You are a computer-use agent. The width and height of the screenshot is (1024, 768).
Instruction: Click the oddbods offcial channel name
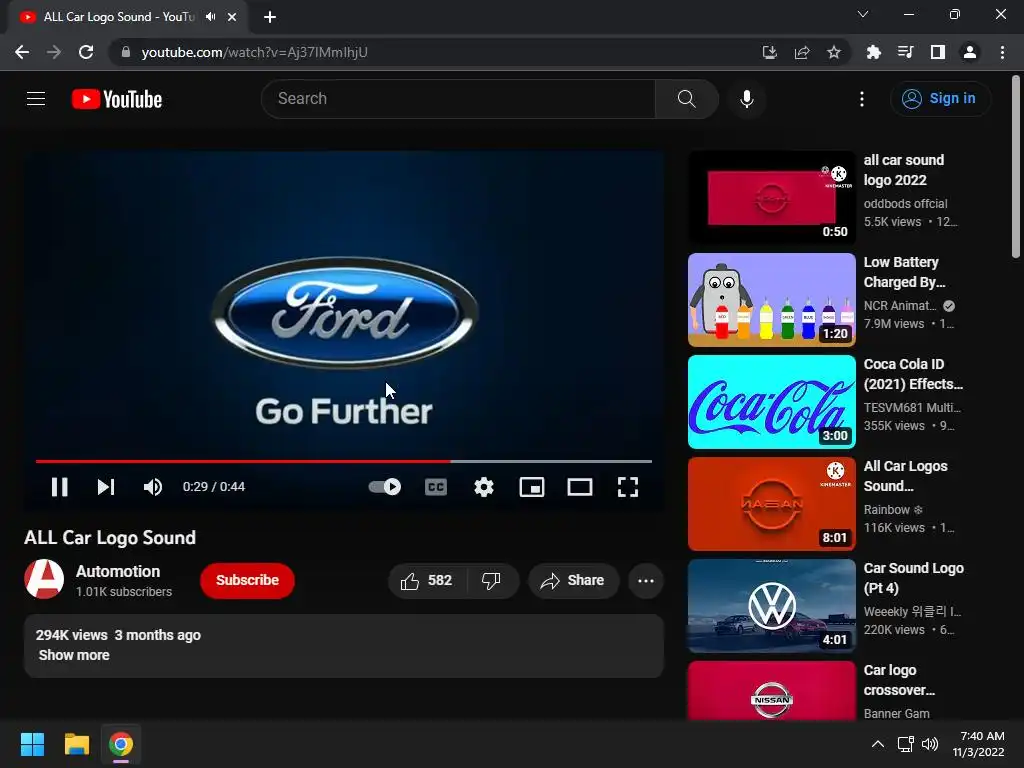click(x=905, y=204)
